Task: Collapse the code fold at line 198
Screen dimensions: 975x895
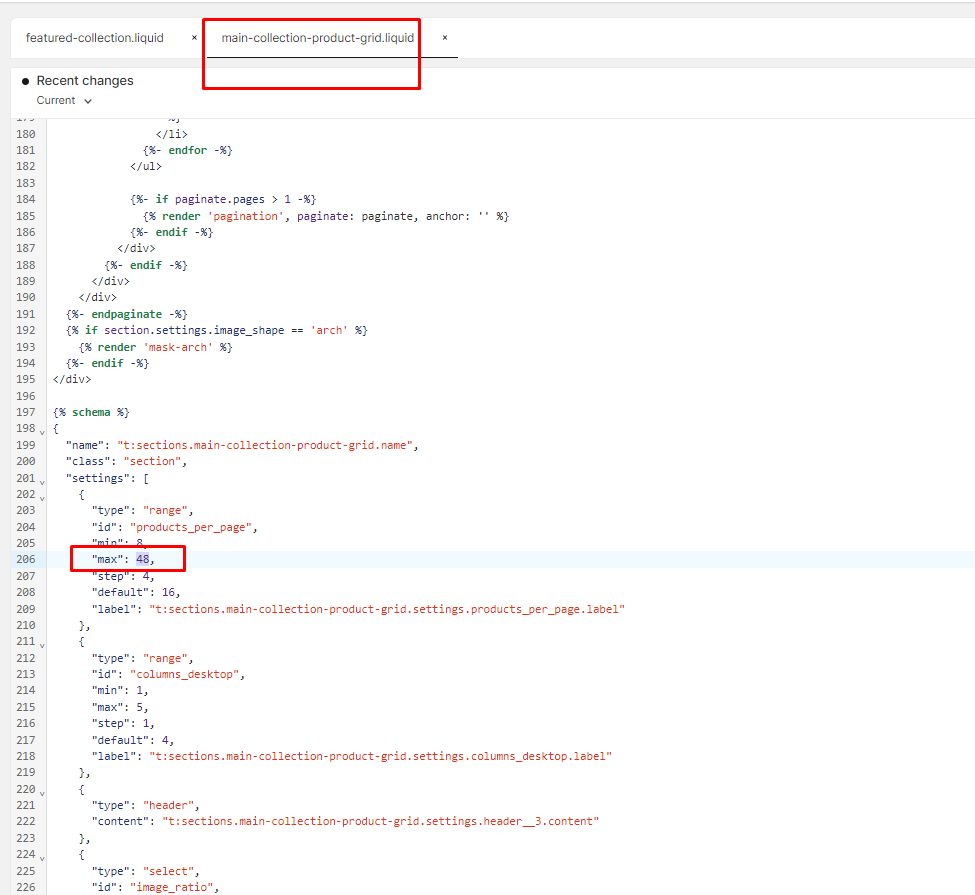Action: point(42,432)
